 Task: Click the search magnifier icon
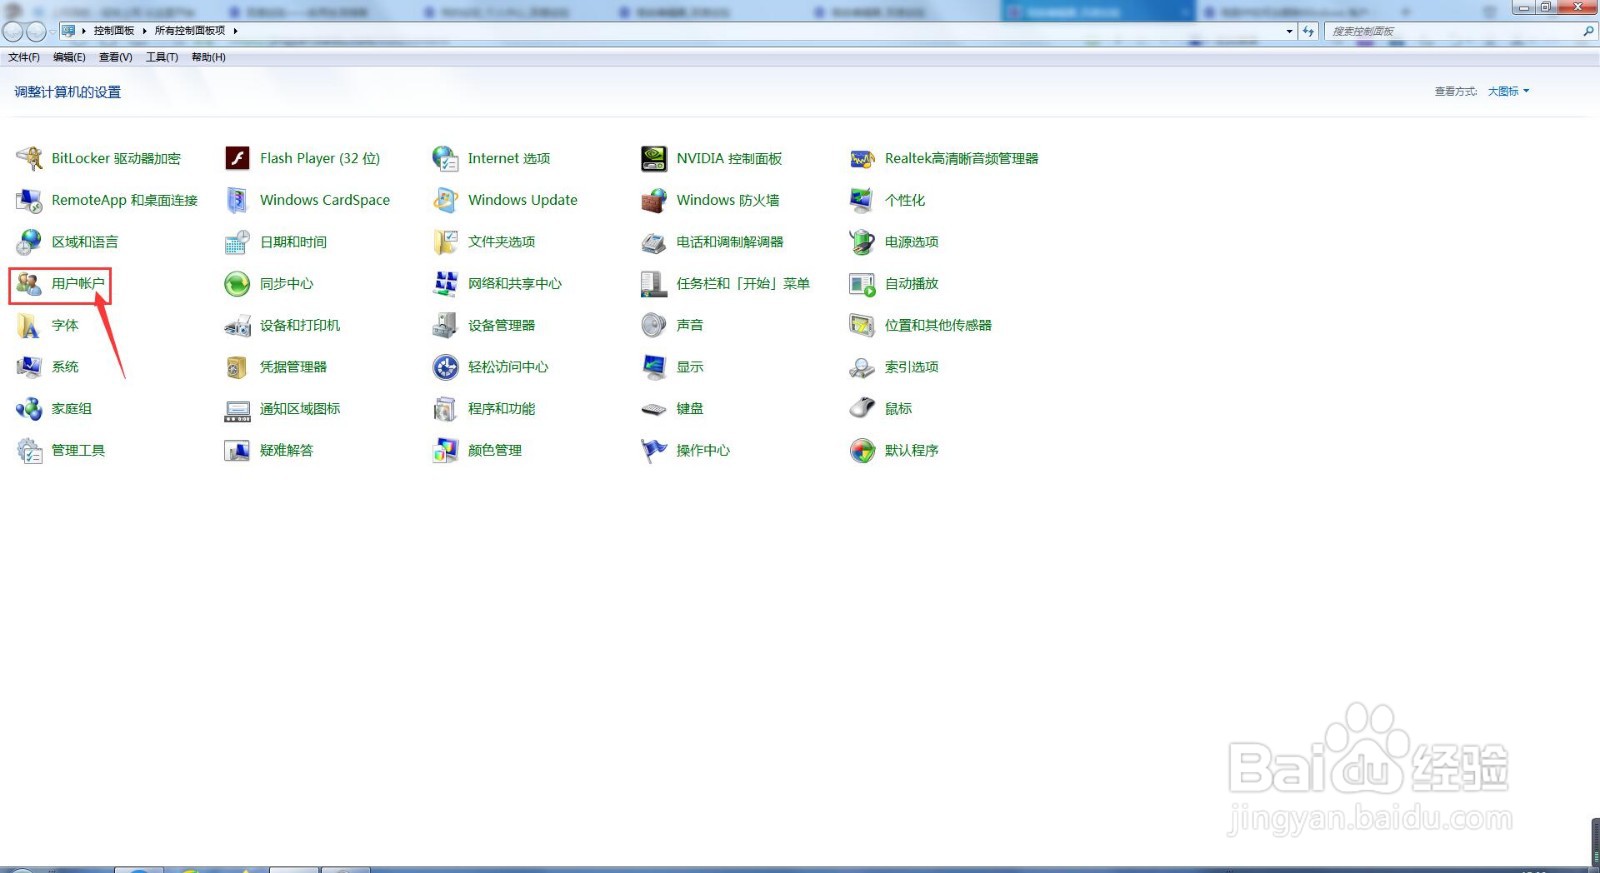tap(1588, 32)
